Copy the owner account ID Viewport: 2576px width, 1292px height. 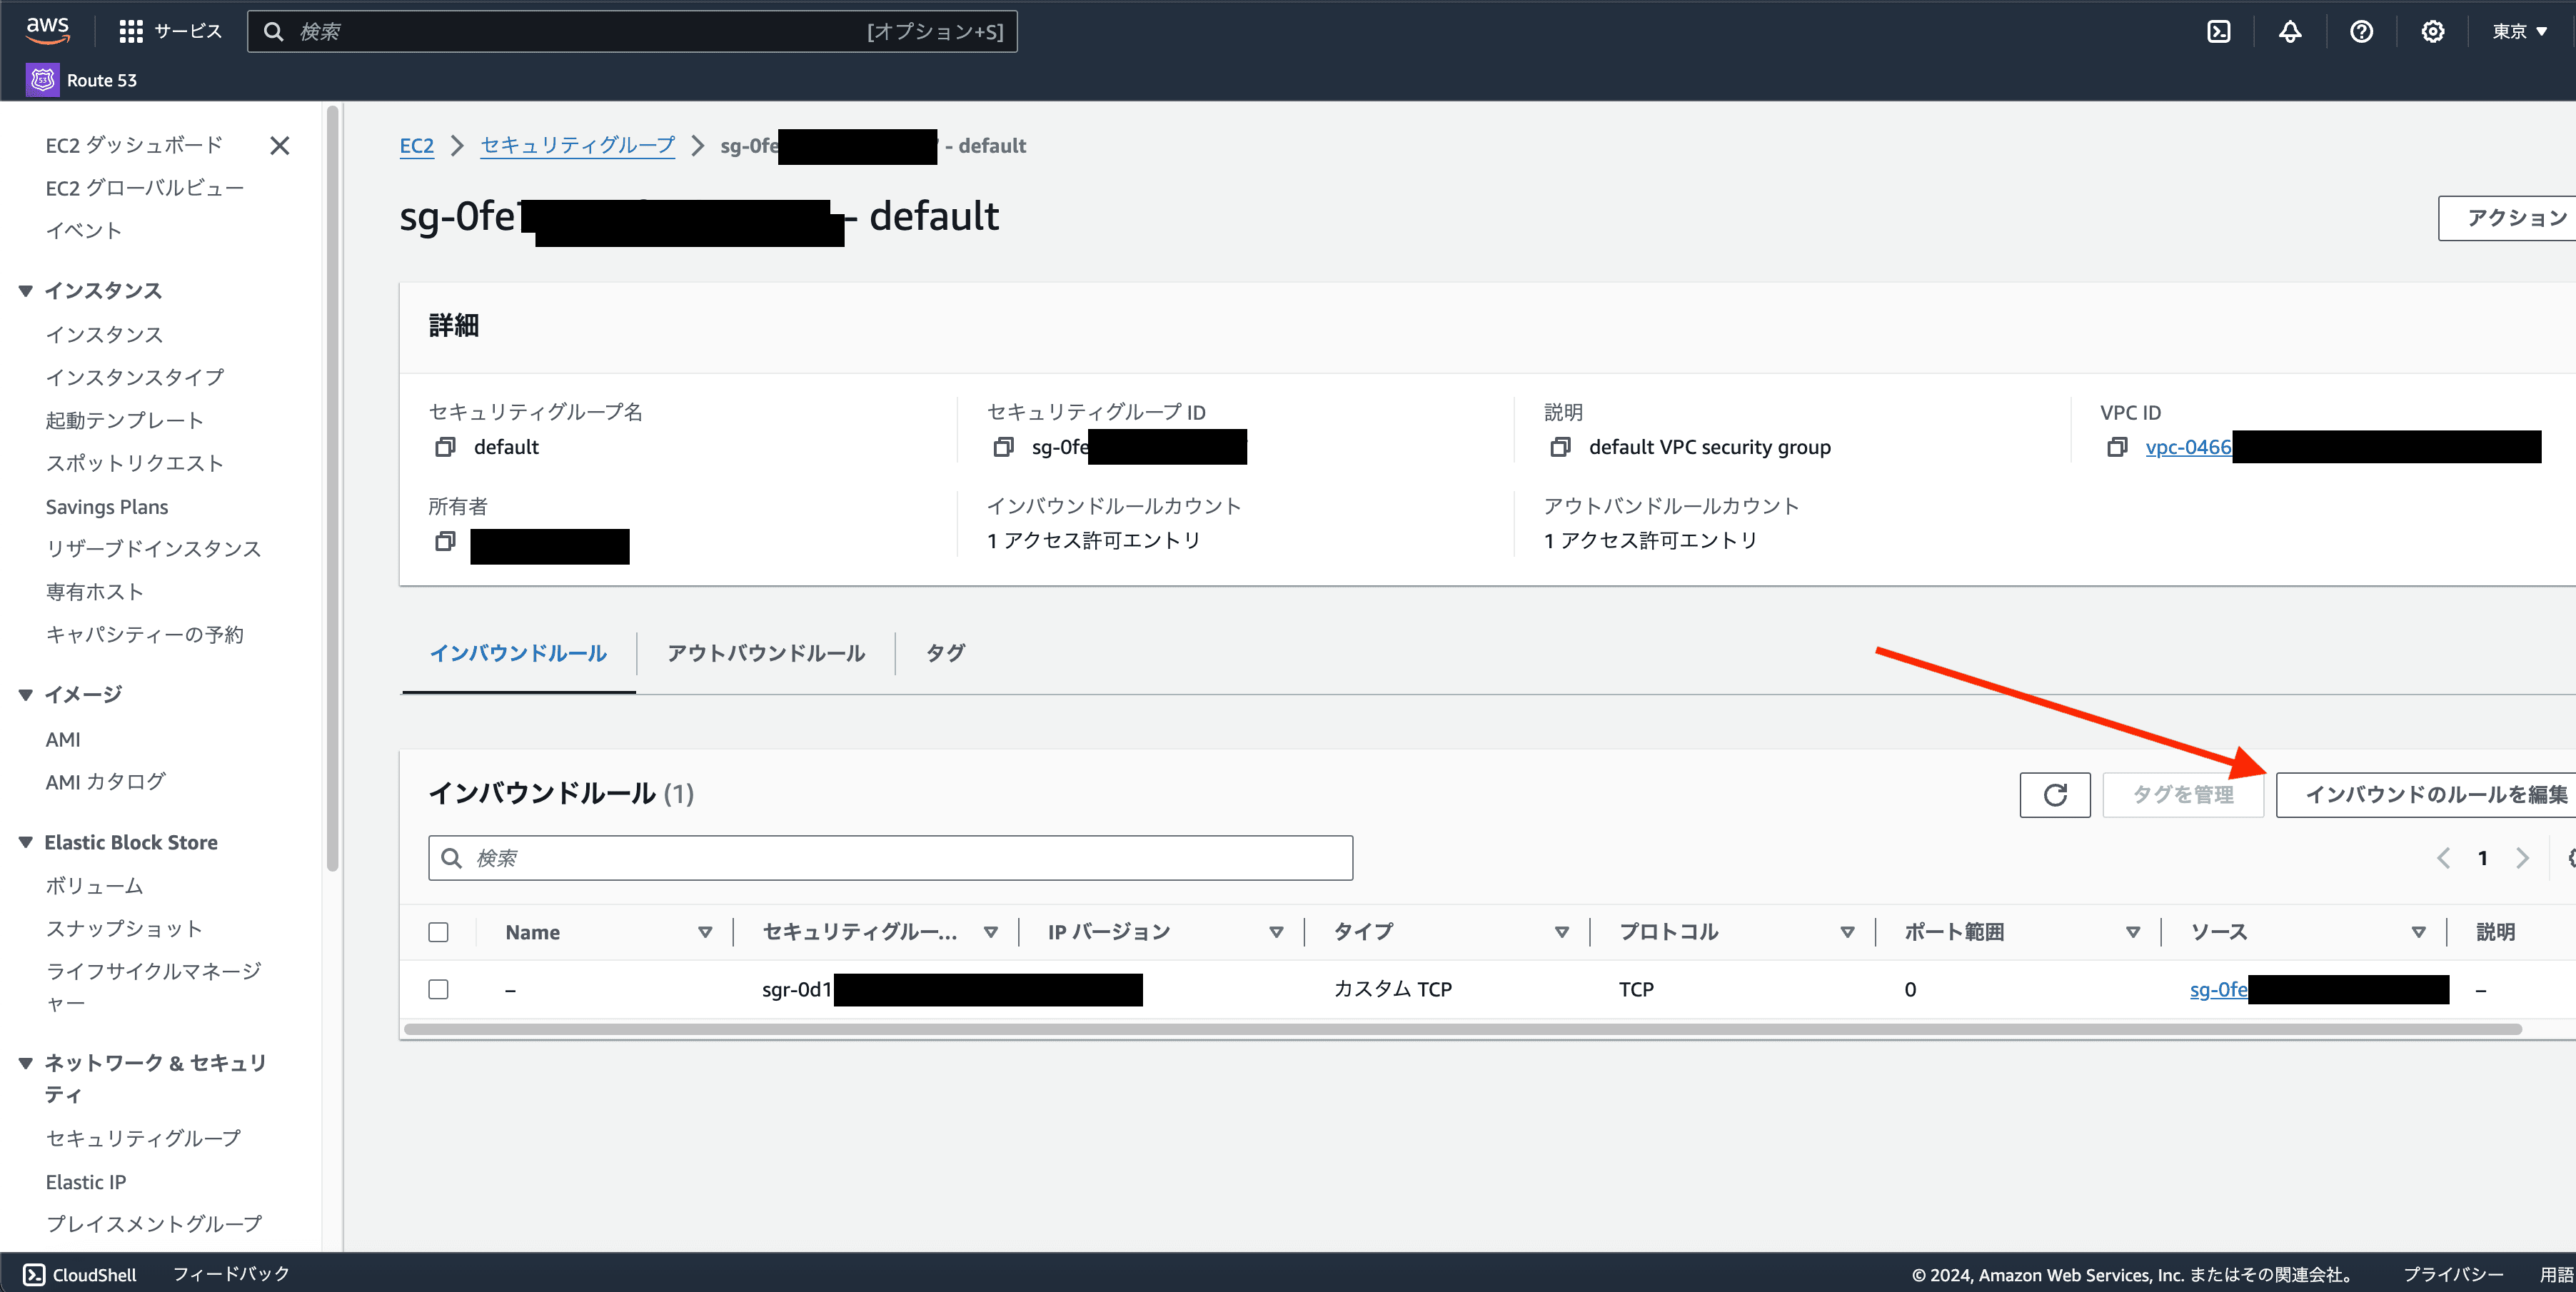pyautogui.click(x=445, y=541)
